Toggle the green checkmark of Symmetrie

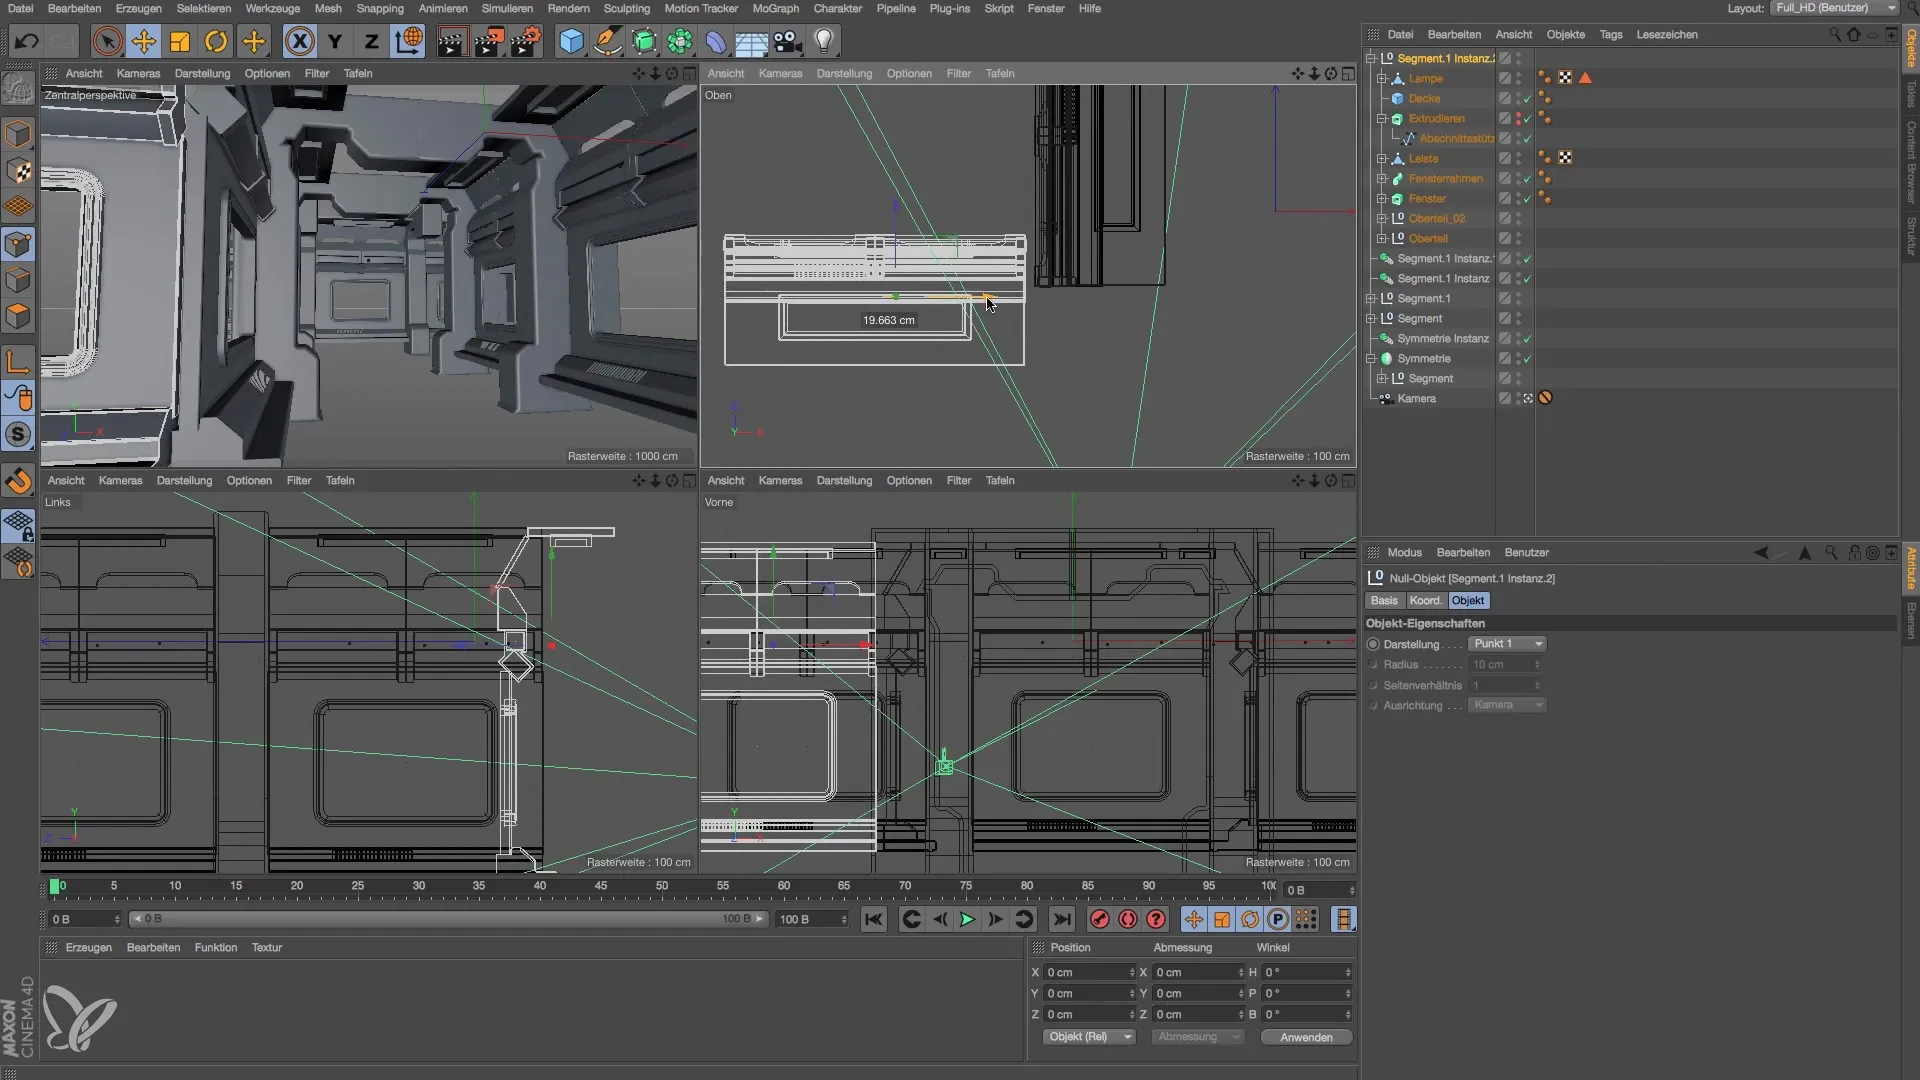[1528, 359]
